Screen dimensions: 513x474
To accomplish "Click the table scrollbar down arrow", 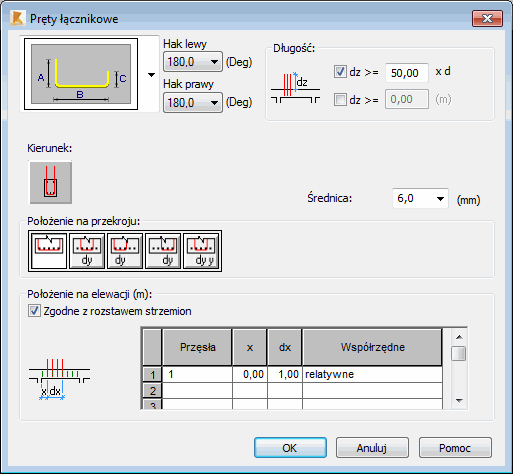I will click(x=459, y=401).
